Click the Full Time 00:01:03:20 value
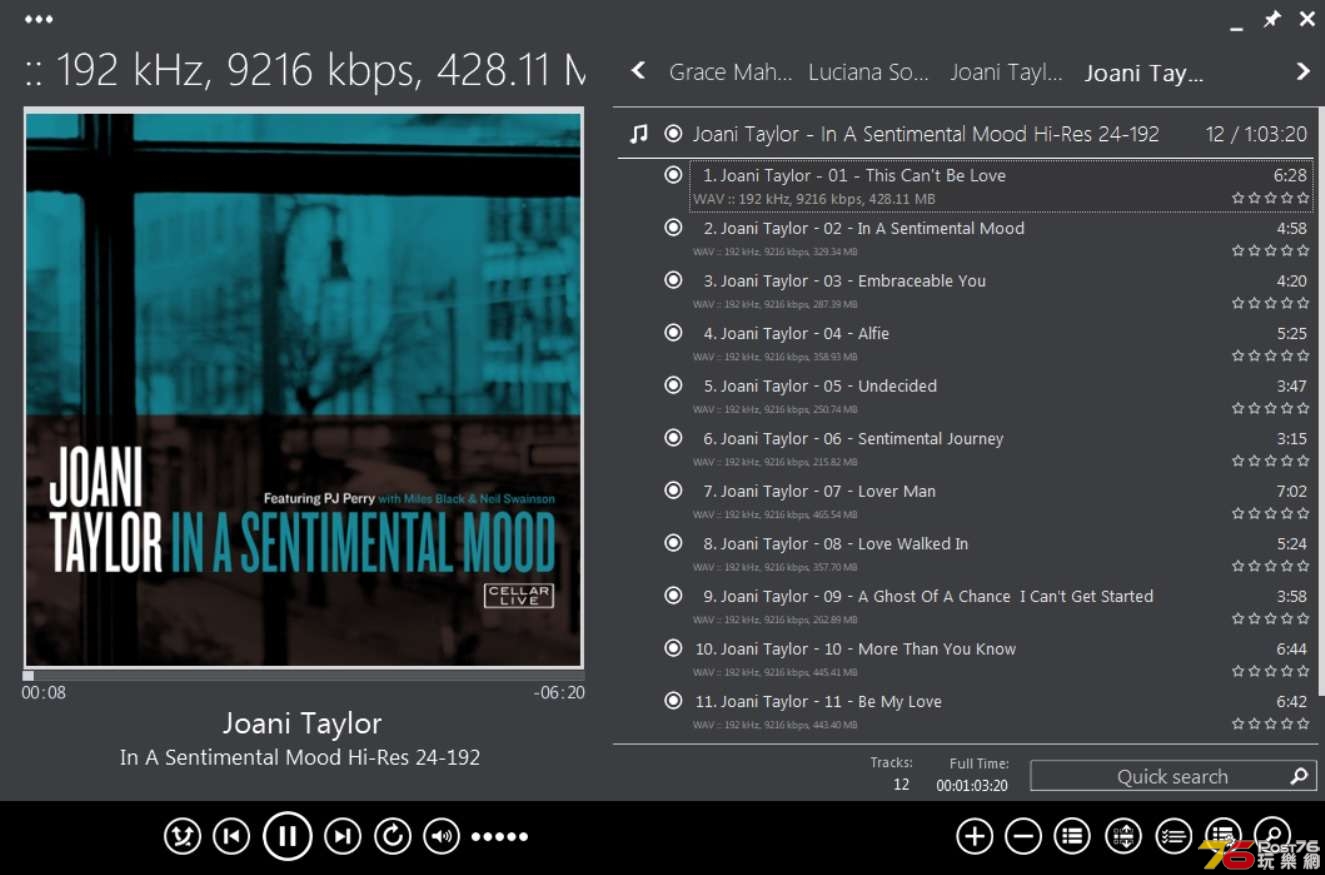1325x875 pixels. (x=972, y=786)
